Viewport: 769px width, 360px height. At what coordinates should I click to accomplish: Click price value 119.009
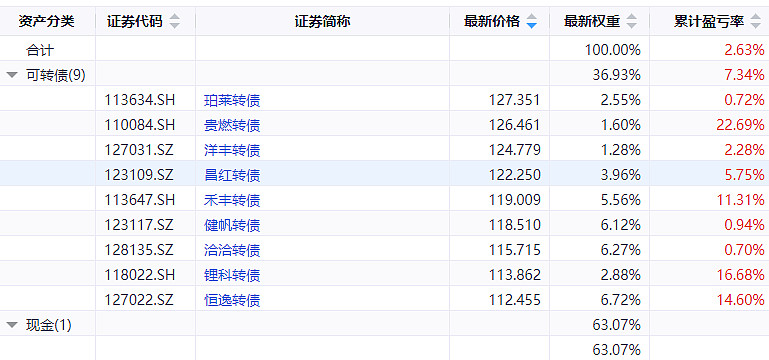(514, 200)
